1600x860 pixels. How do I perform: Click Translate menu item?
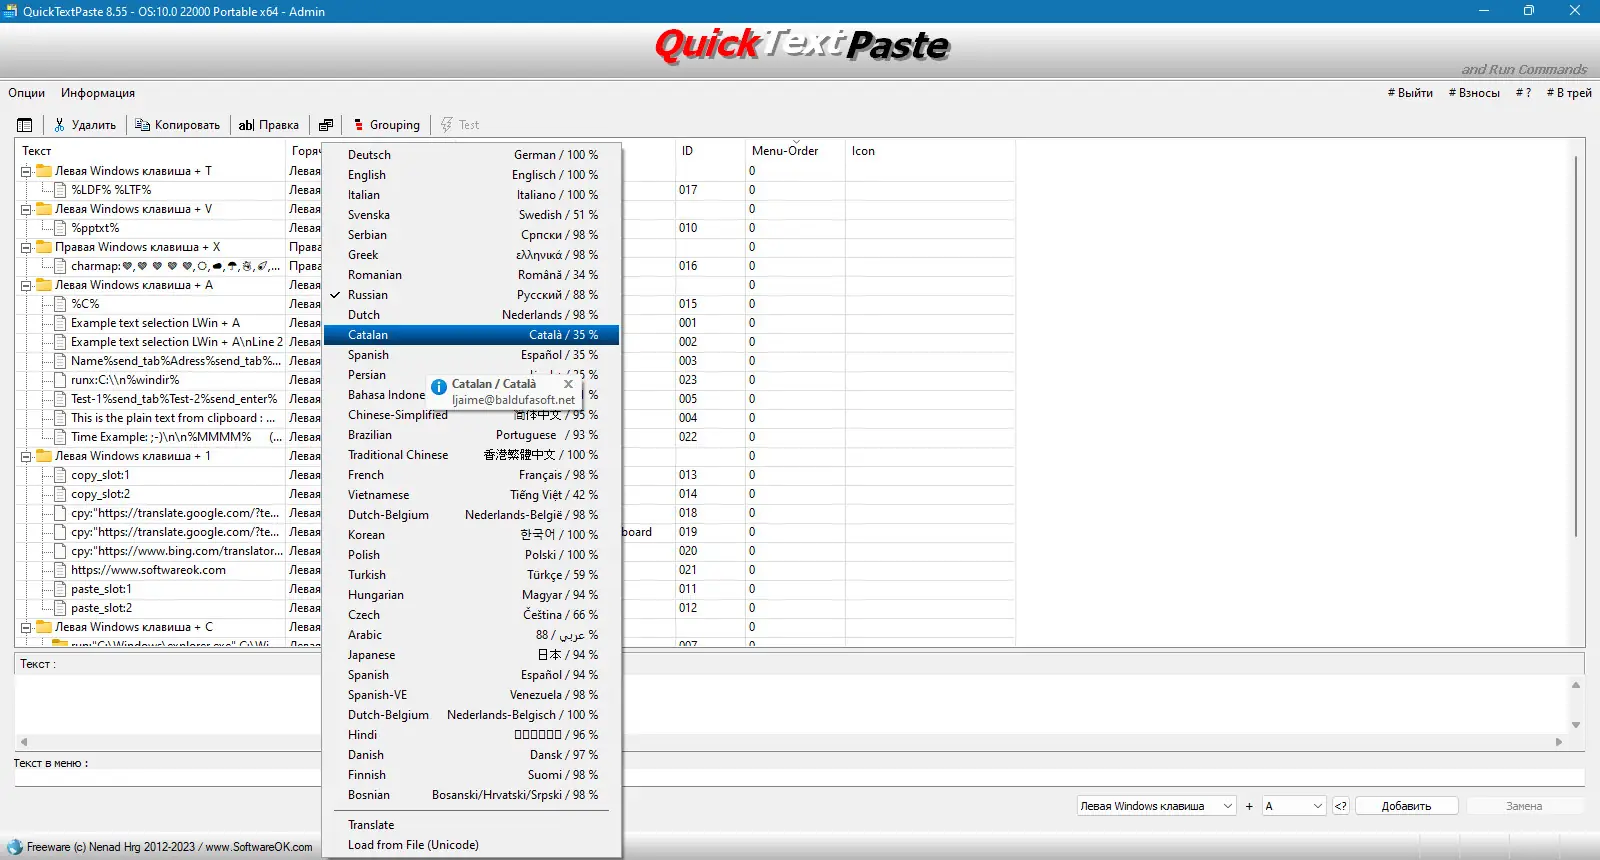[x=471, y=825]
